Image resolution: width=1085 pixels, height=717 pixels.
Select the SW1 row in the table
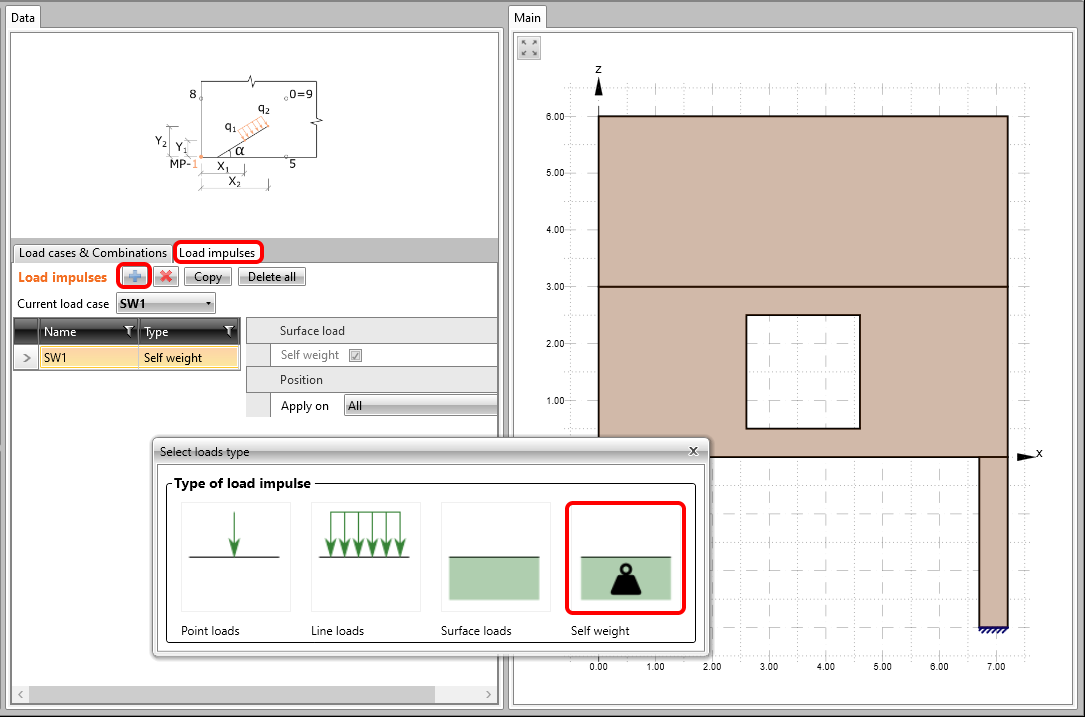point(88,357)
